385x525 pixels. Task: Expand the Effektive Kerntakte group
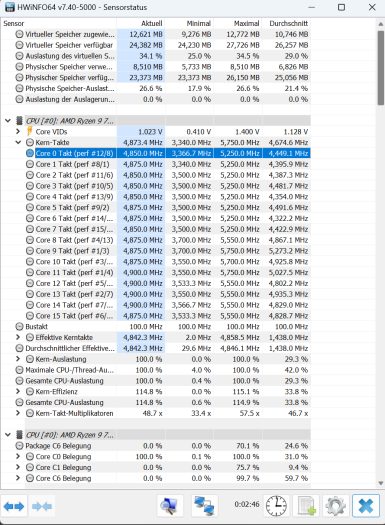(x=18, y=337)
